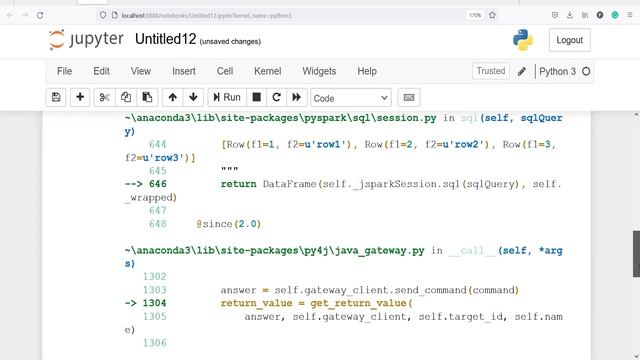640x360 pixels.
Task: Click the Python logo
Action: pyautogui.click(x=523, y=40)
